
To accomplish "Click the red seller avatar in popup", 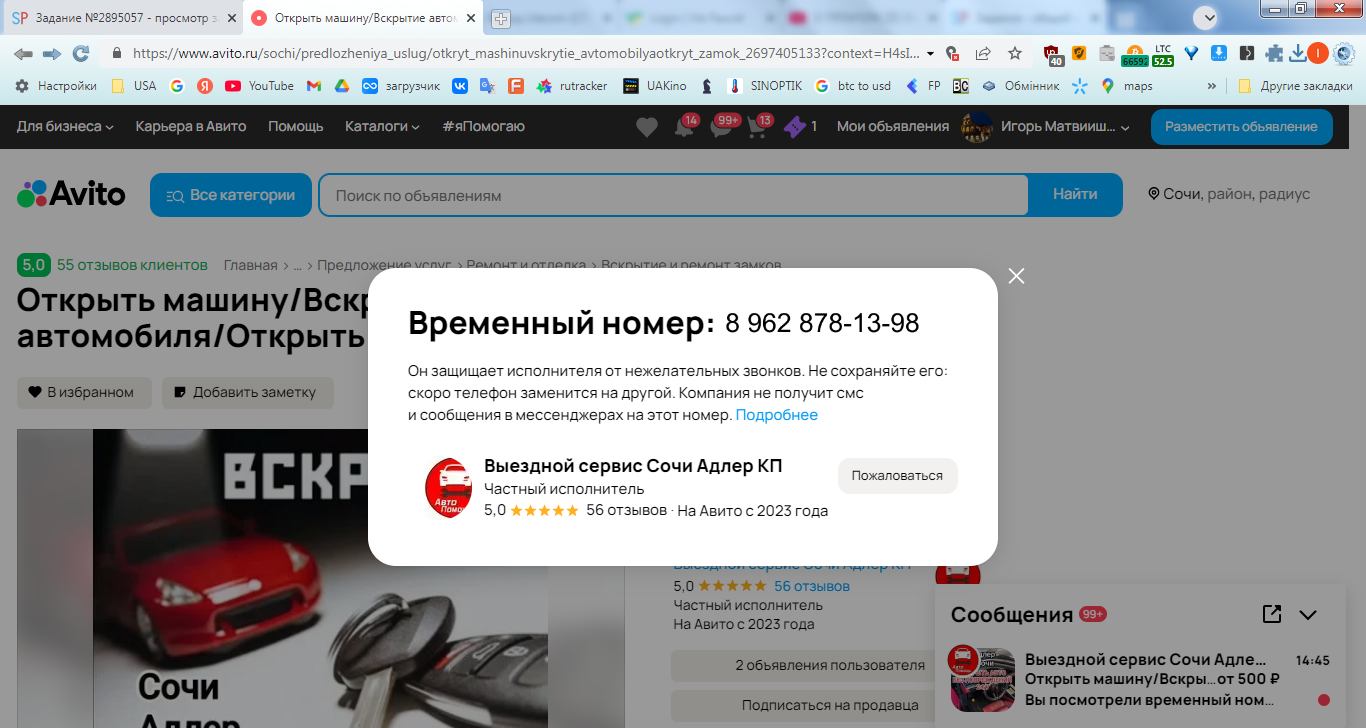I will [x=448, y=488].
